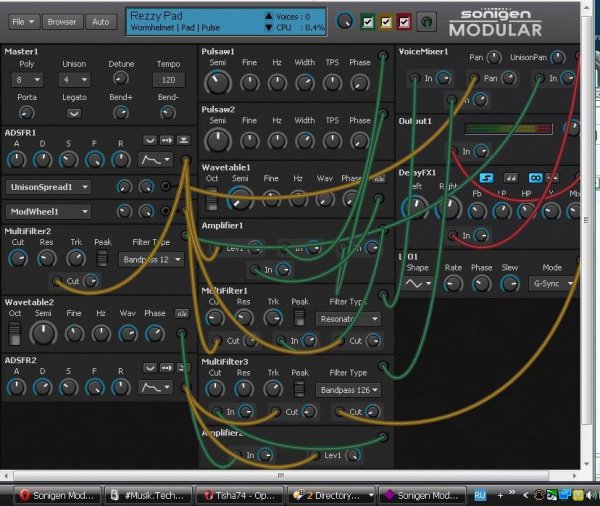The height and width of the screenshot is (506, 600).
Task: Click the MultiFilter1 output jack
Action: (383, 295)
